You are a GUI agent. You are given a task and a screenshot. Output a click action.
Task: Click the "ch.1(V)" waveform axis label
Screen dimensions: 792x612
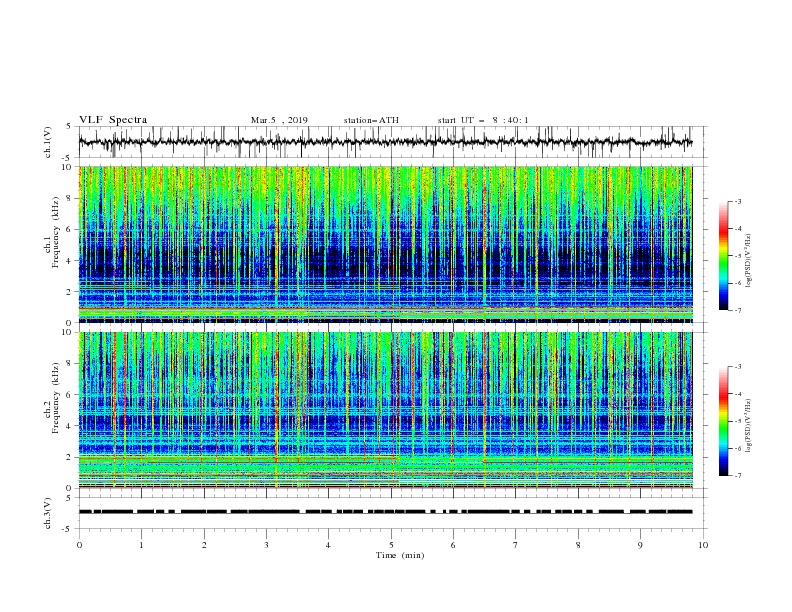(x=48, y=142)
